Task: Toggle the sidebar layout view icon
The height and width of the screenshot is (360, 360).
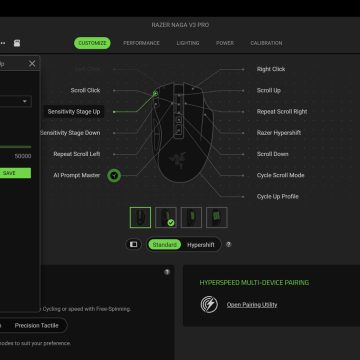Action: click(x=133, y=244)
